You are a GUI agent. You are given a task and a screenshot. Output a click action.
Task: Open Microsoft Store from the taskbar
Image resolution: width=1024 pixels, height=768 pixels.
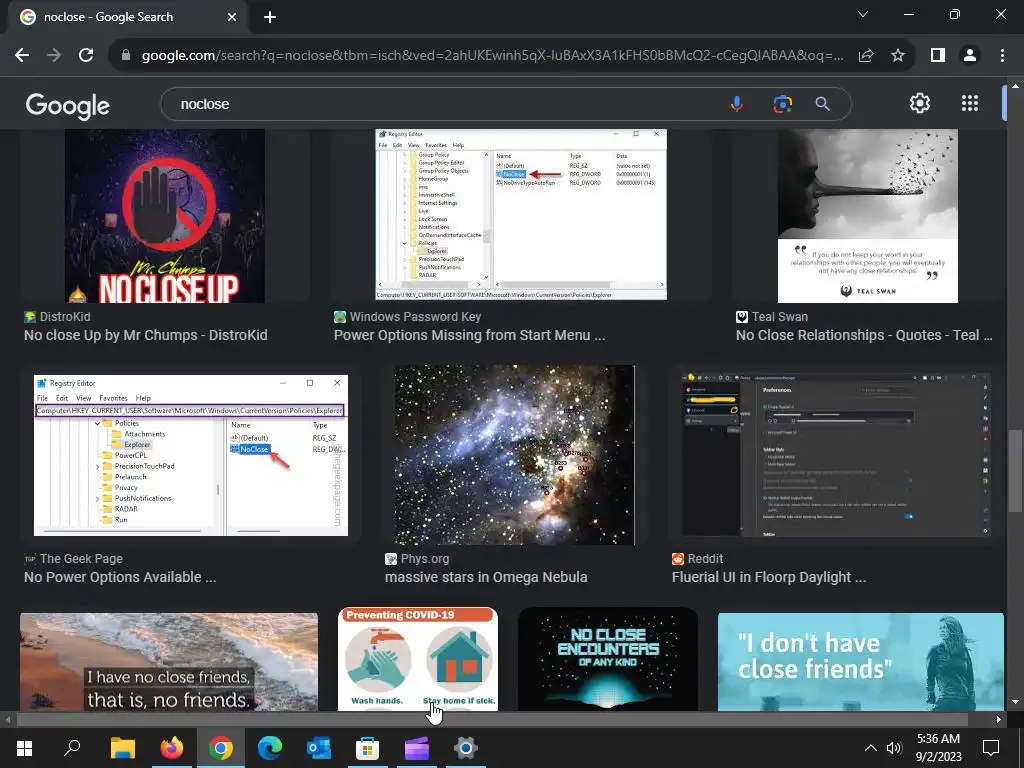368,748
